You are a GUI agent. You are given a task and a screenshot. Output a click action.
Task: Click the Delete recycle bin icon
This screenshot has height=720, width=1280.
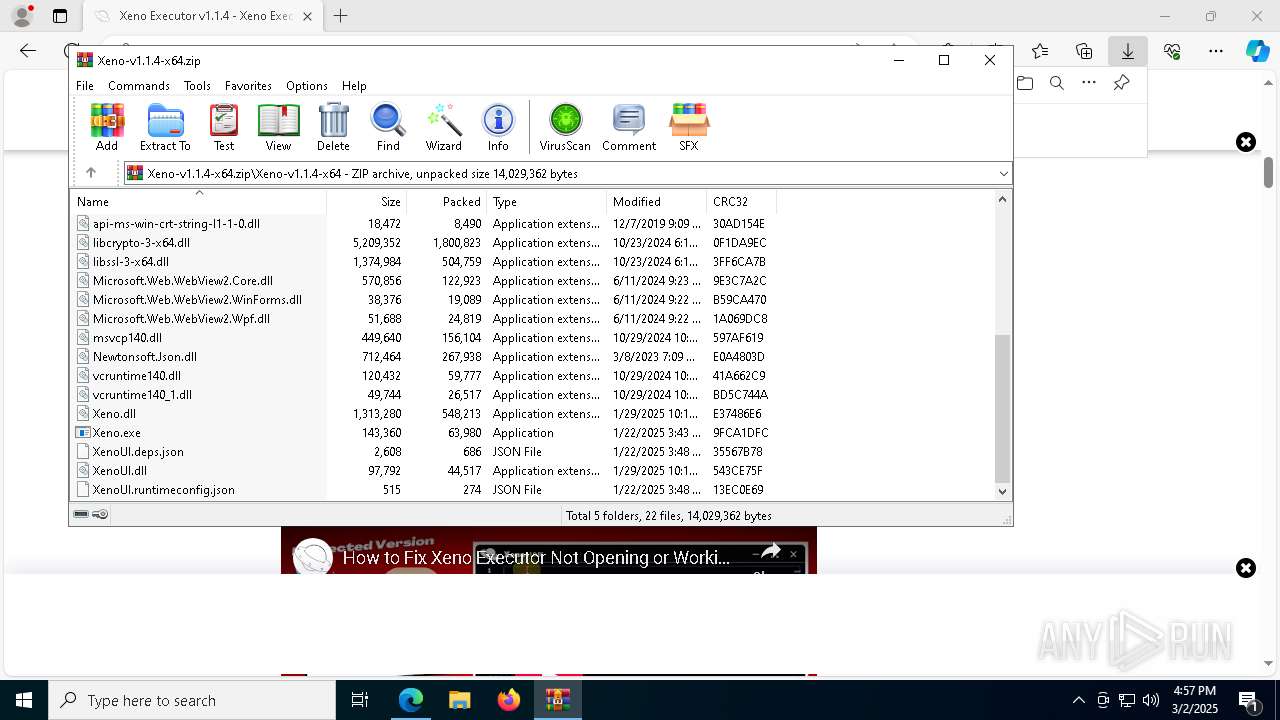click(333, 127)
